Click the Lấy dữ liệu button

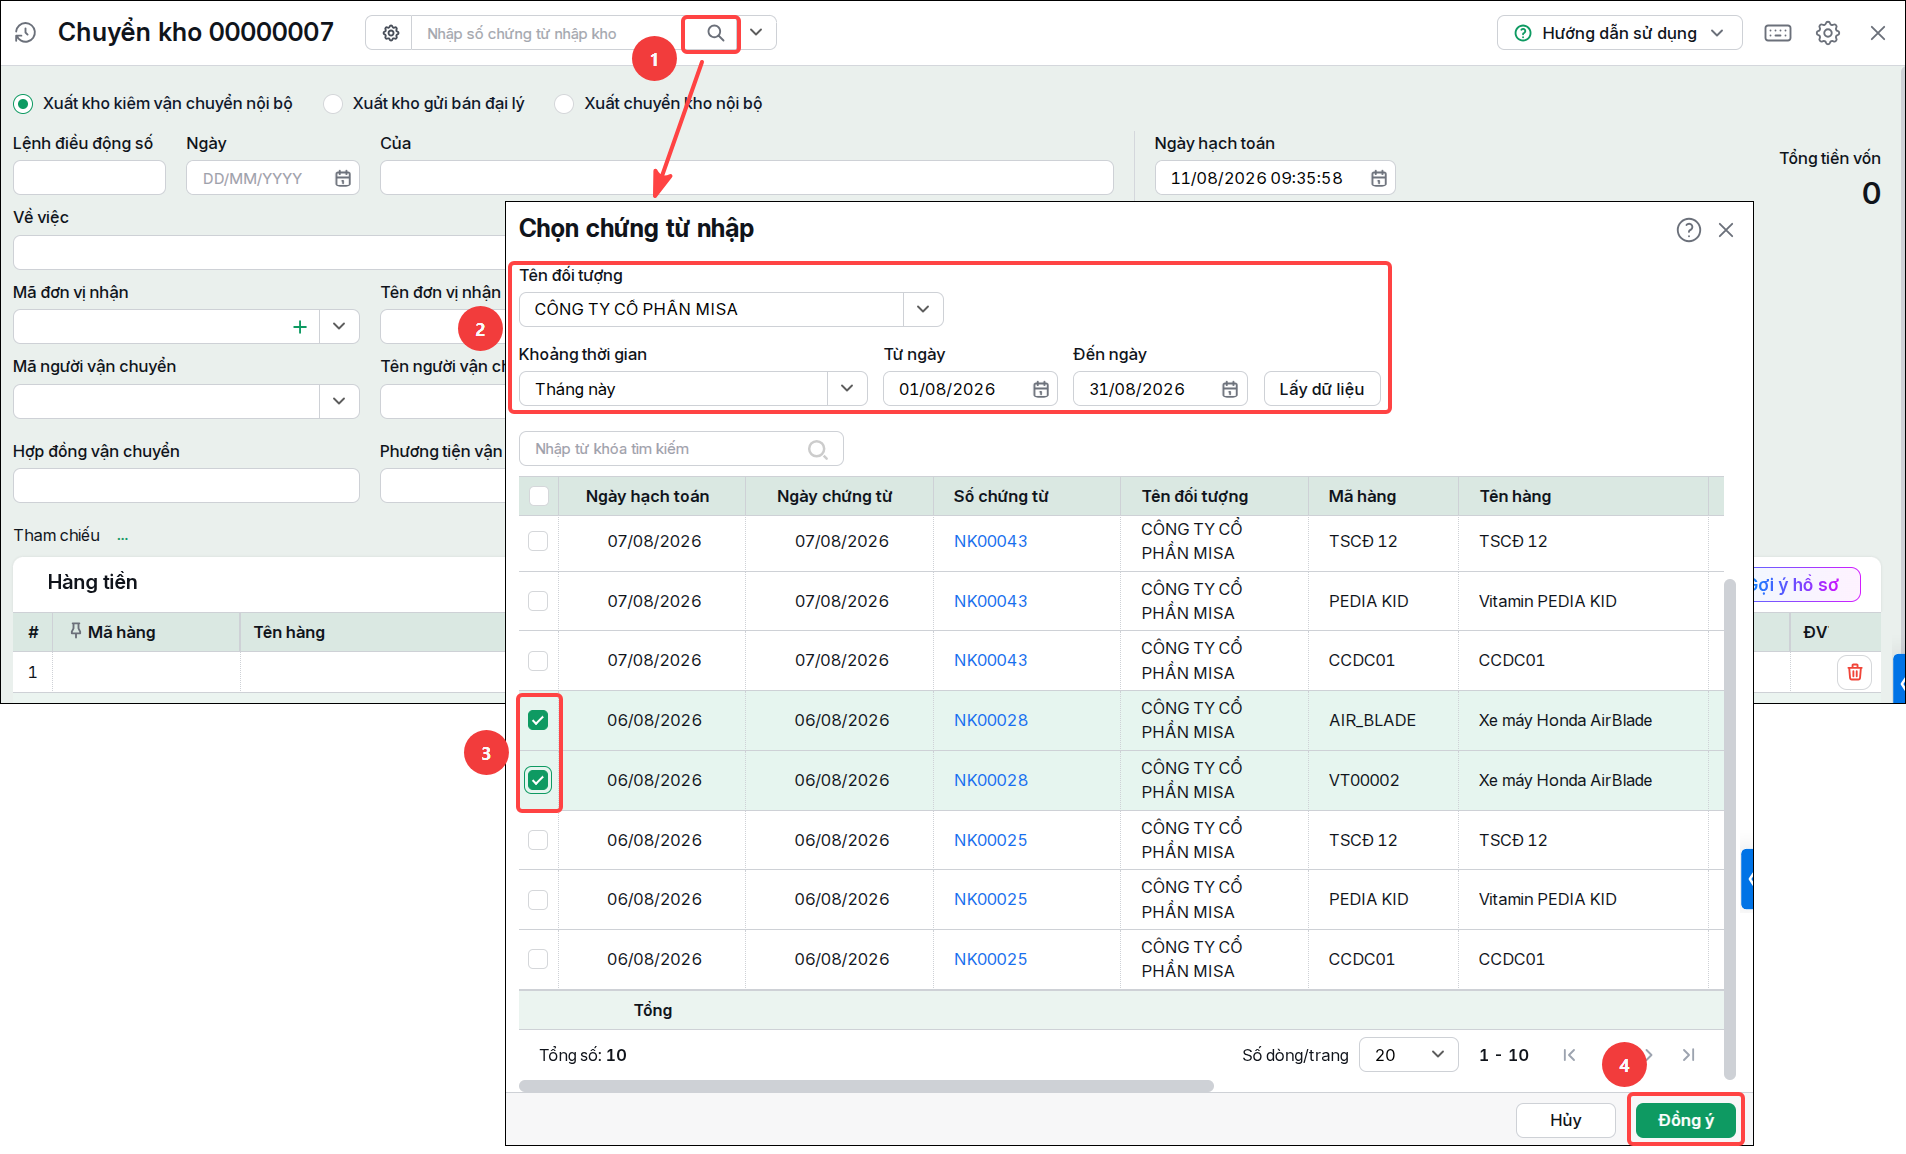[1321, 389]
